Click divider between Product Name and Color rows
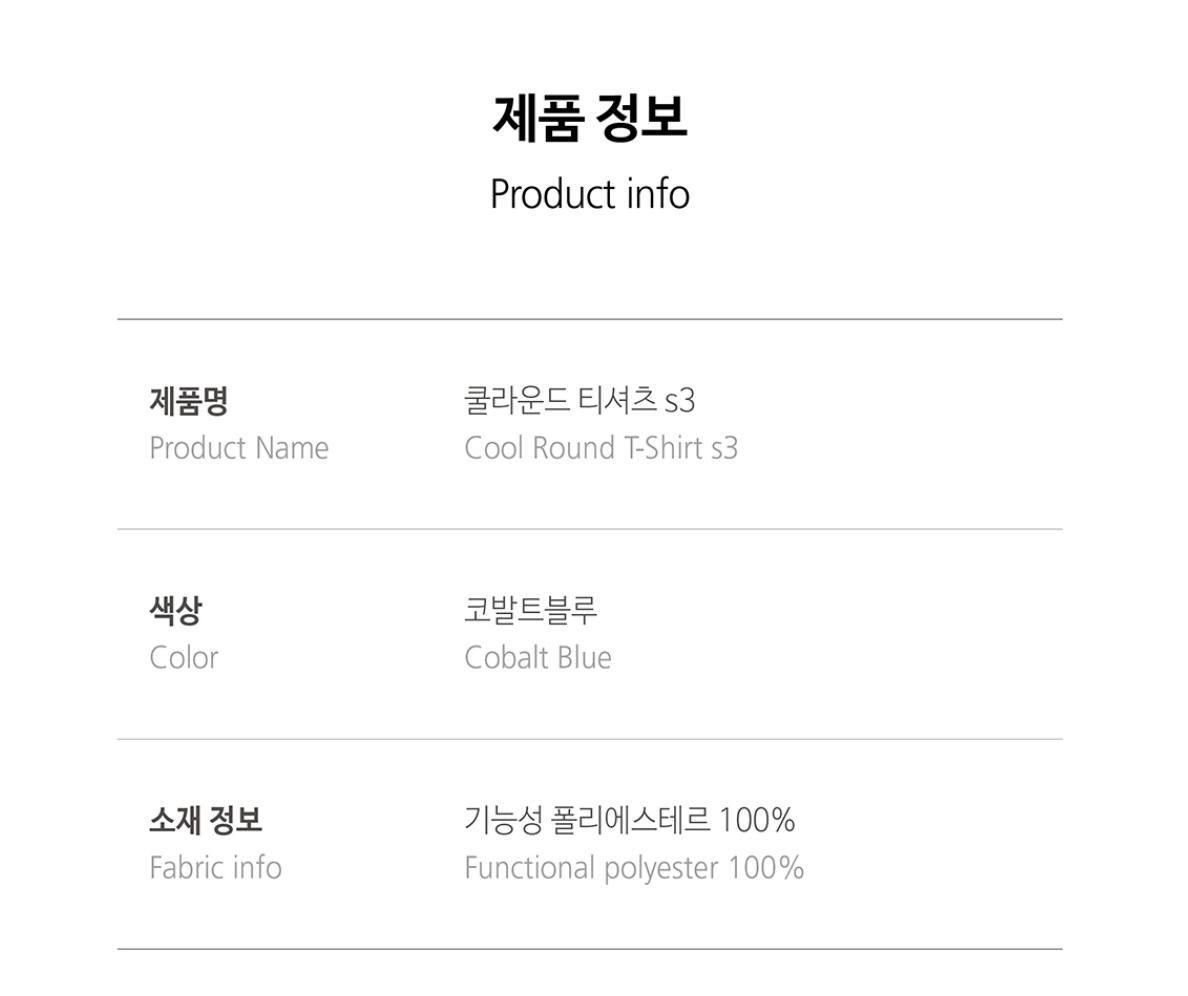The height and width of the screenshot is (996, 1188). 590,529
